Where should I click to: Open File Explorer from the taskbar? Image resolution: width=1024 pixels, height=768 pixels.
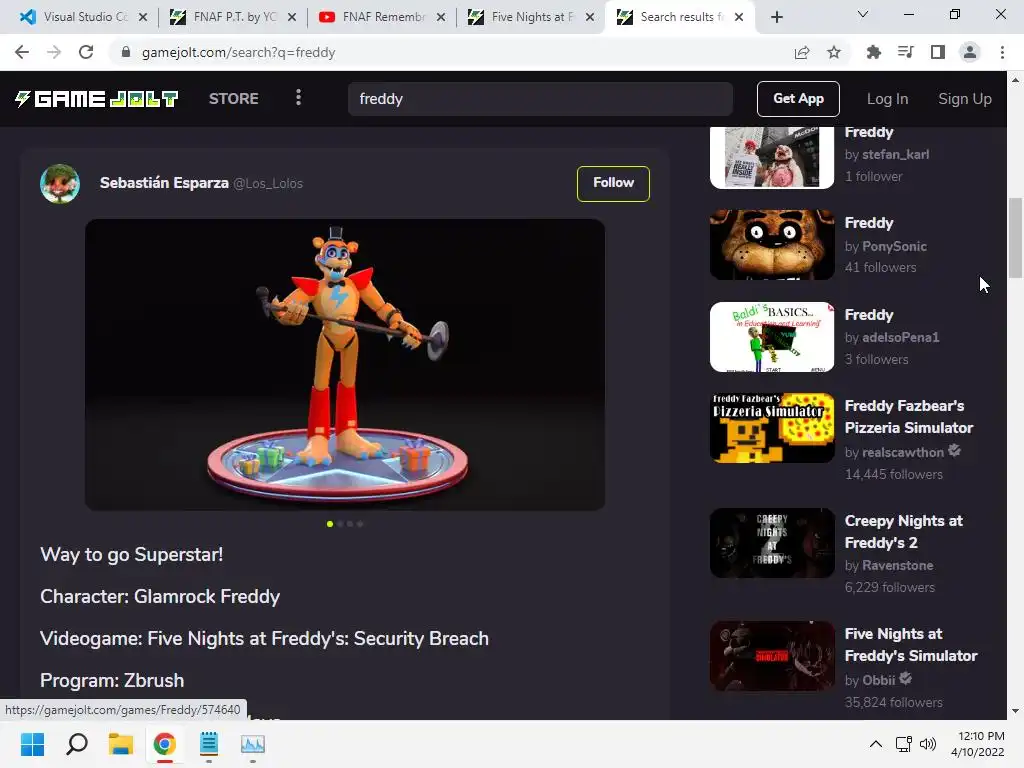click(121, 744)
